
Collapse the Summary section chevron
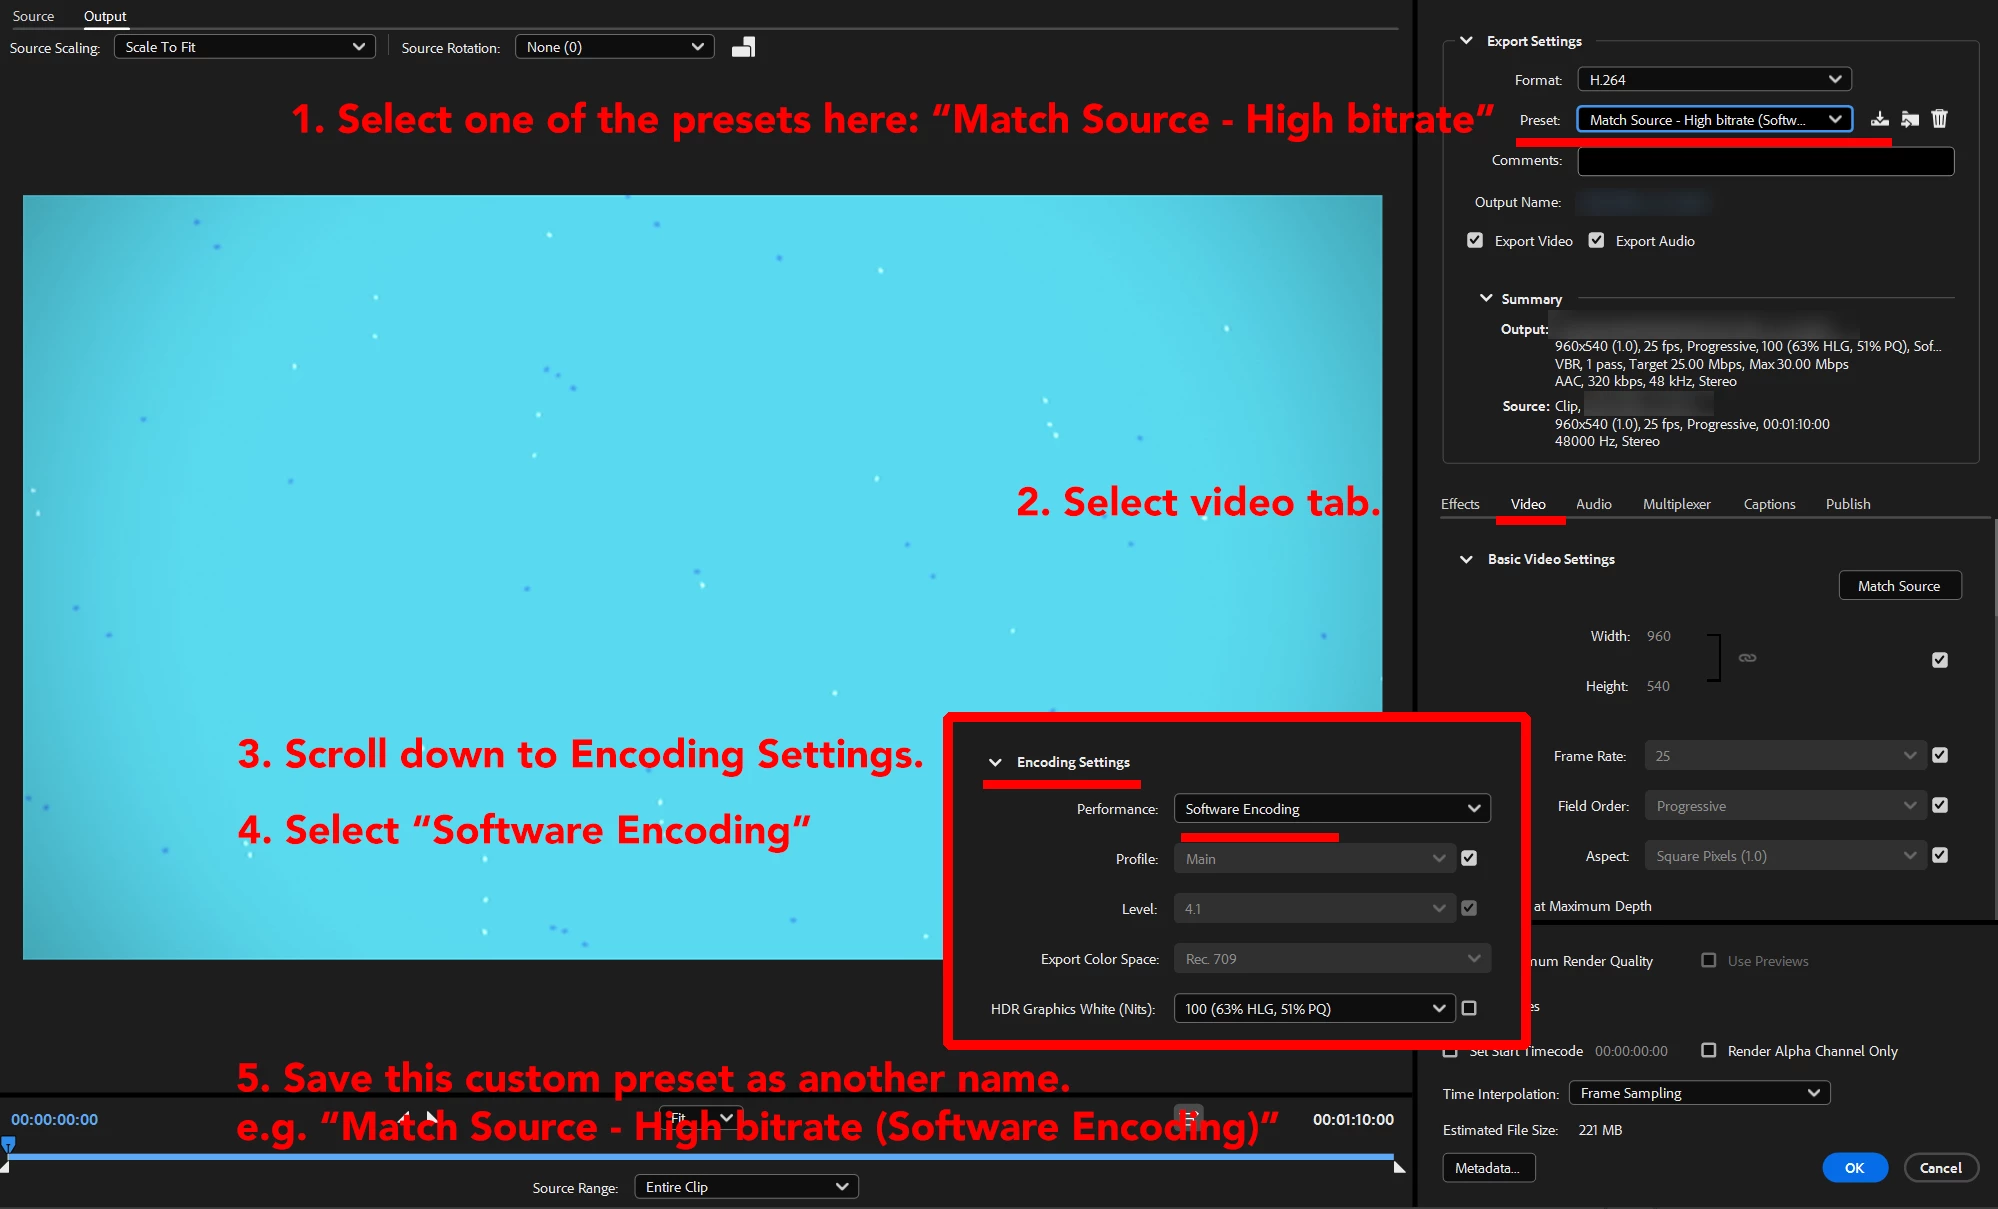click(1486, 298)
